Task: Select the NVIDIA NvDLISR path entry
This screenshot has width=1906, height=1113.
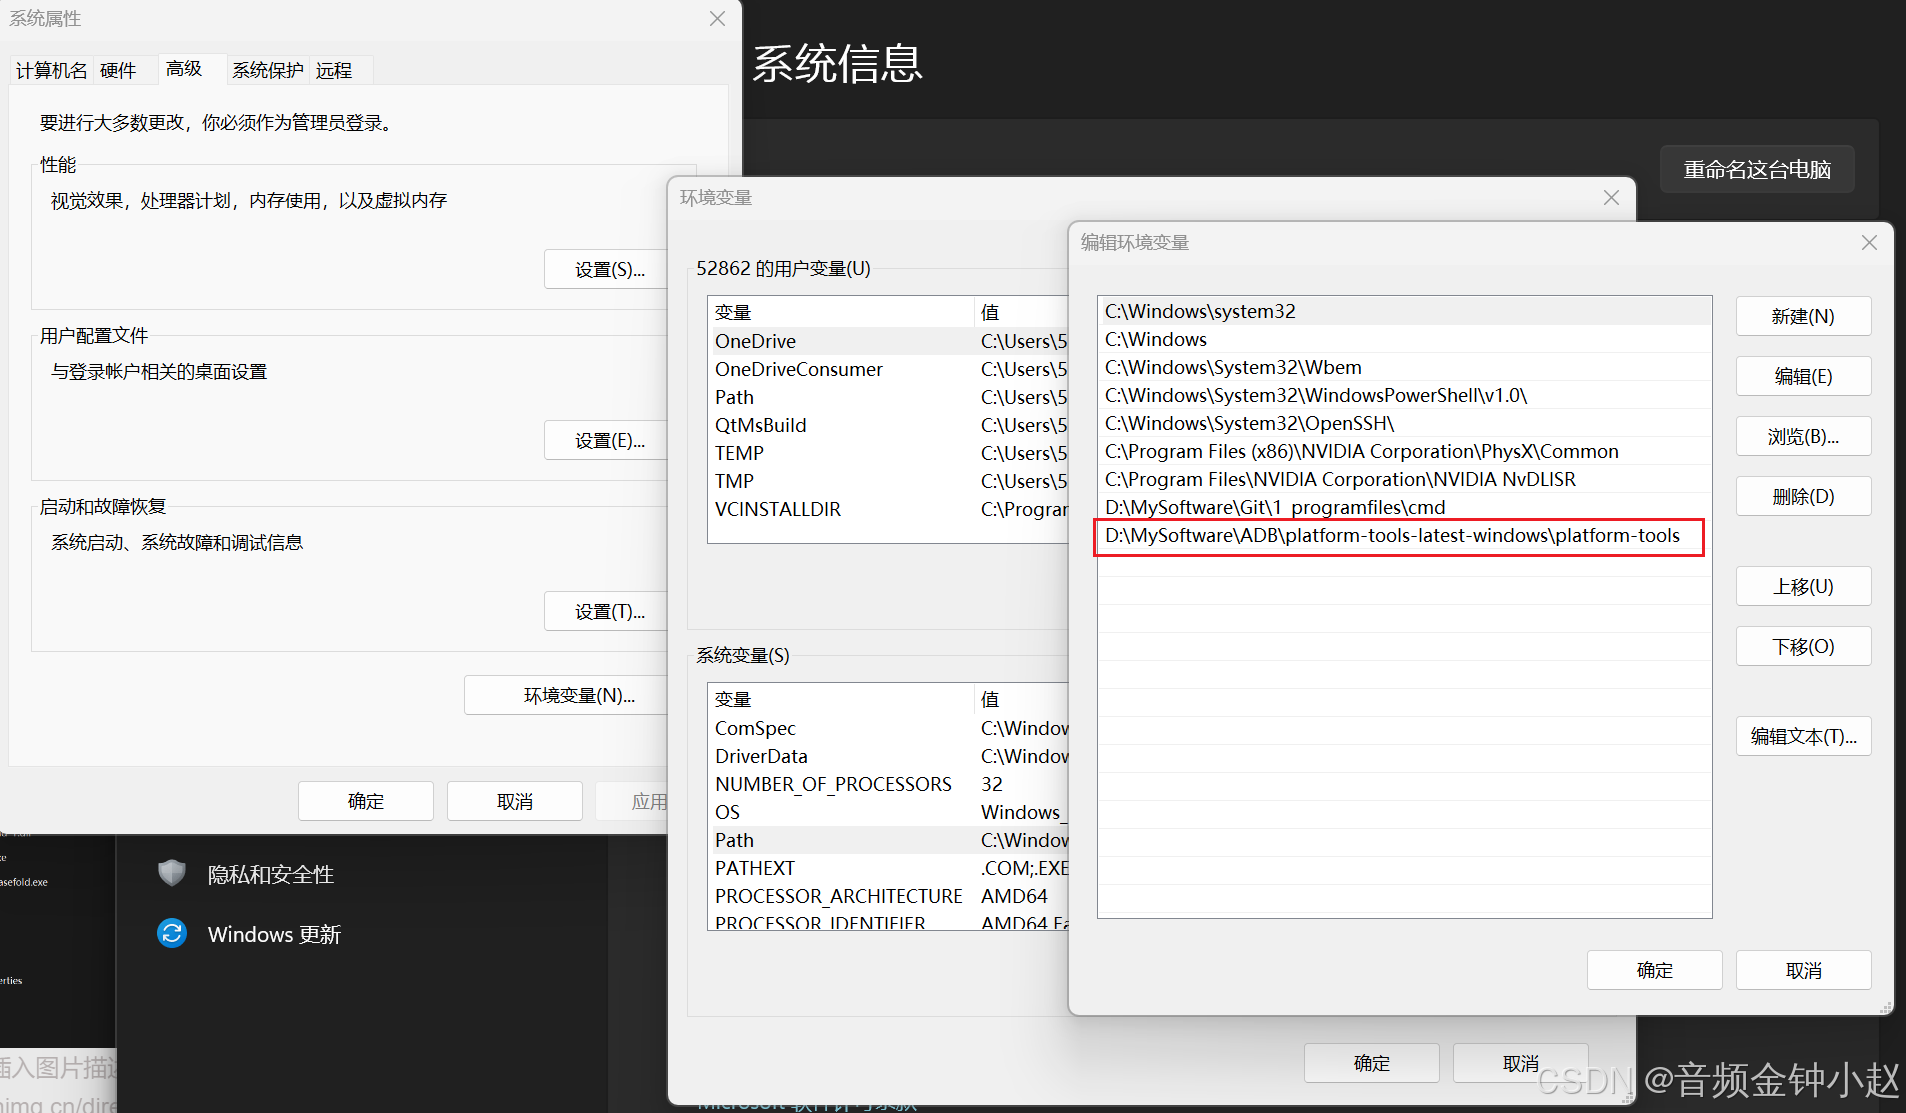Action: 1404,479
